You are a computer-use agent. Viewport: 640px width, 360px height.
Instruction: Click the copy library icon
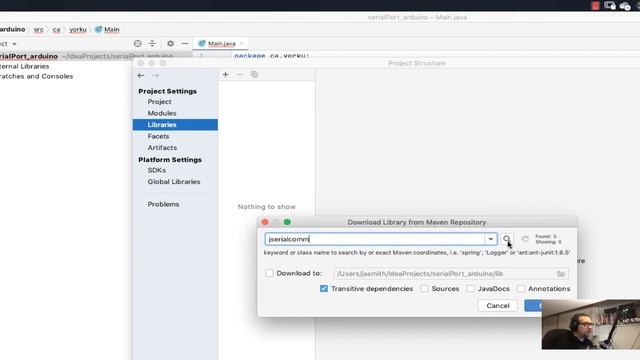pyautogui.click(x=254, y=75)
